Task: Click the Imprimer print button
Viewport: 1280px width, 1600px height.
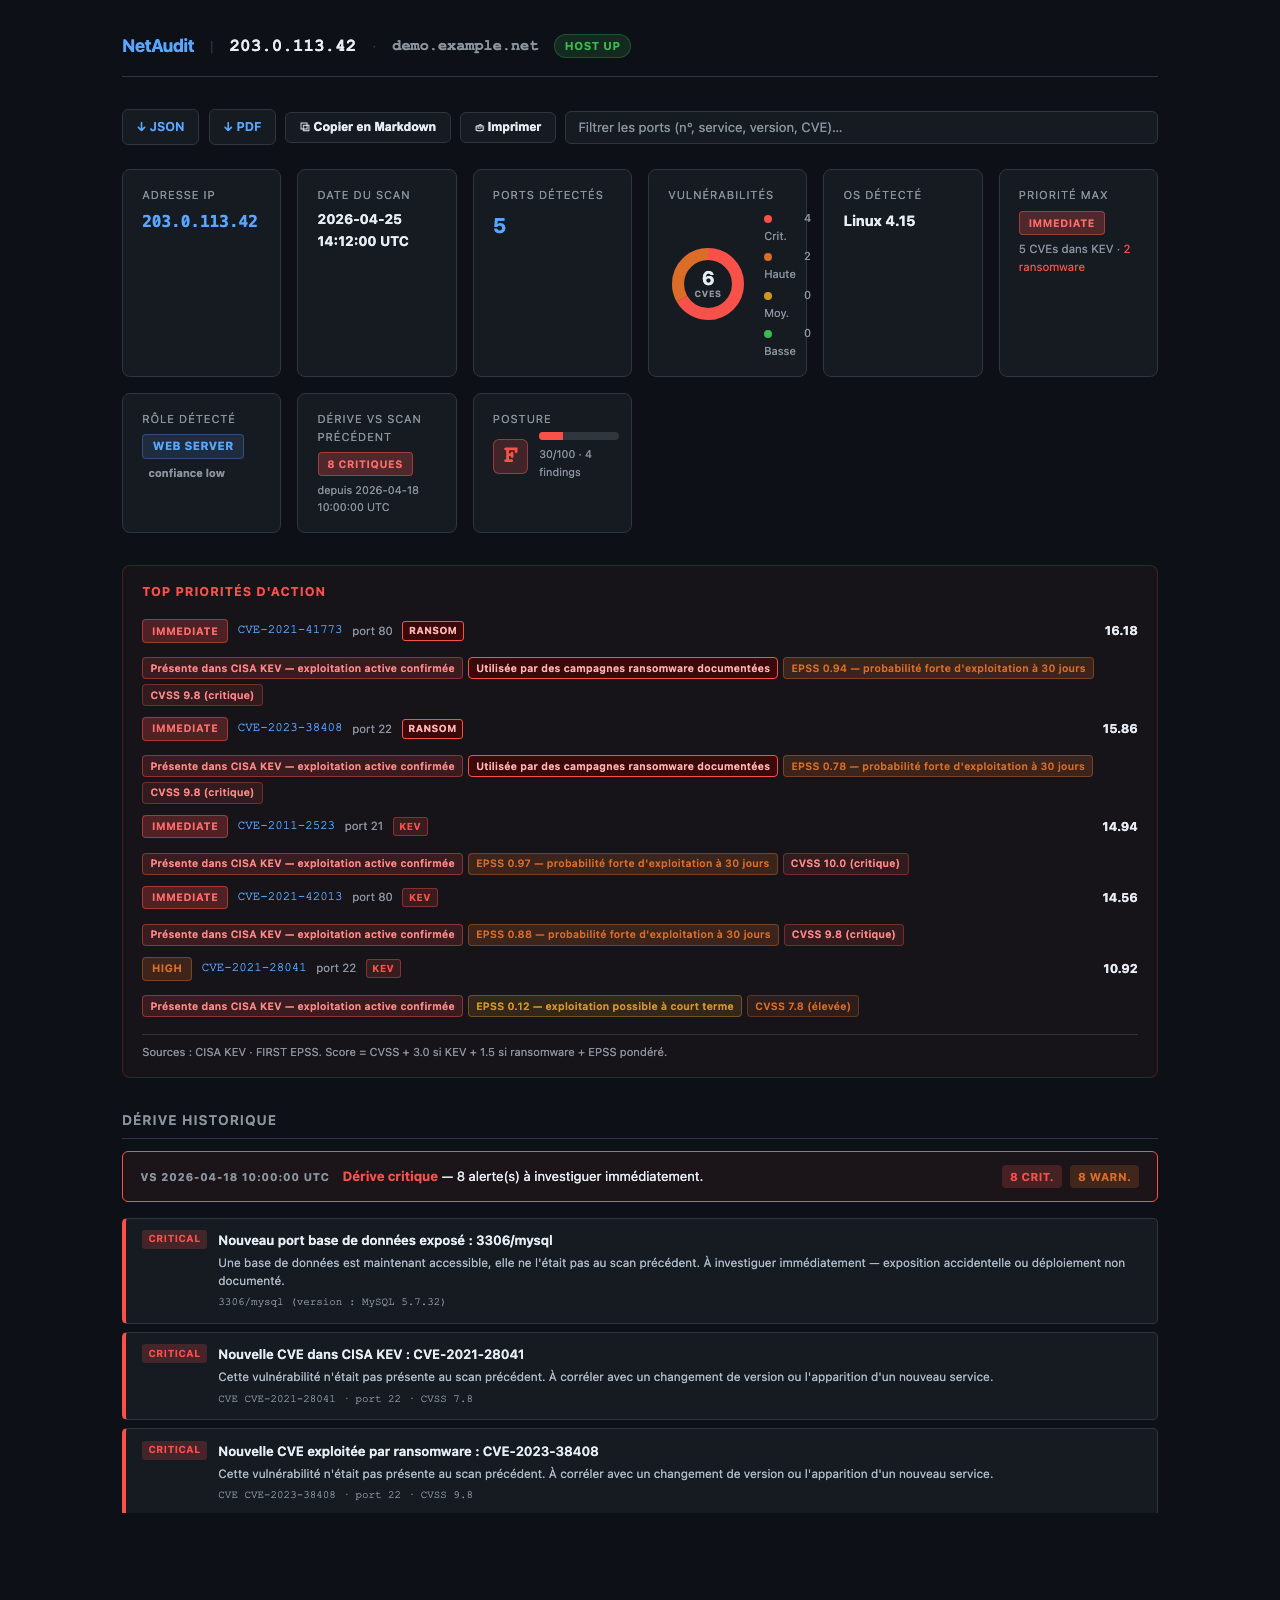Action: coord(508,127)
